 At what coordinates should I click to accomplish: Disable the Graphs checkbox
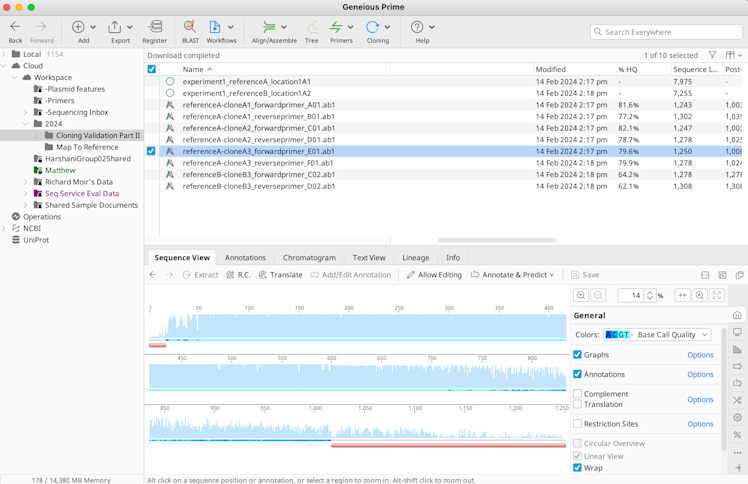pyautogui.click(x=578, y=355)
